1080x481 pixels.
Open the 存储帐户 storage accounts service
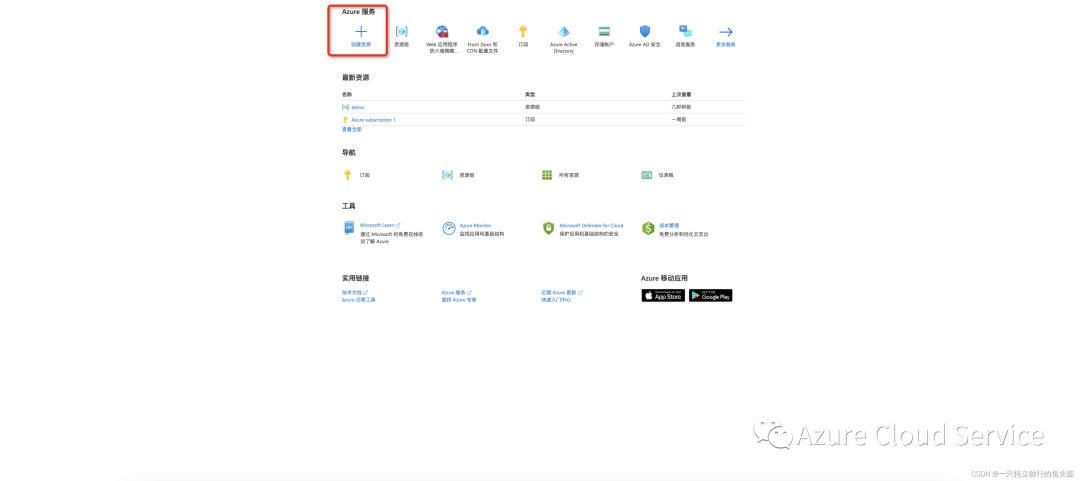click(x=604, y=36)
